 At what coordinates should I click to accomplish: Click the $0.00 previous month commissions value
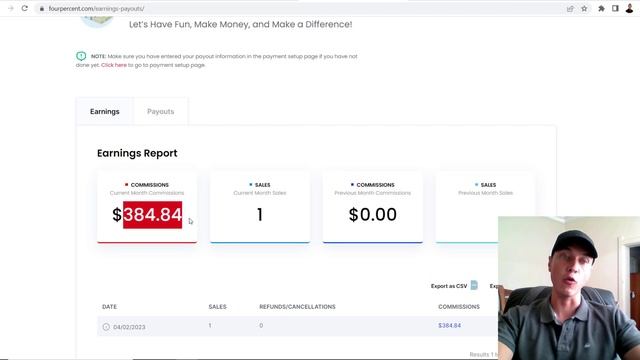(373, 215)
